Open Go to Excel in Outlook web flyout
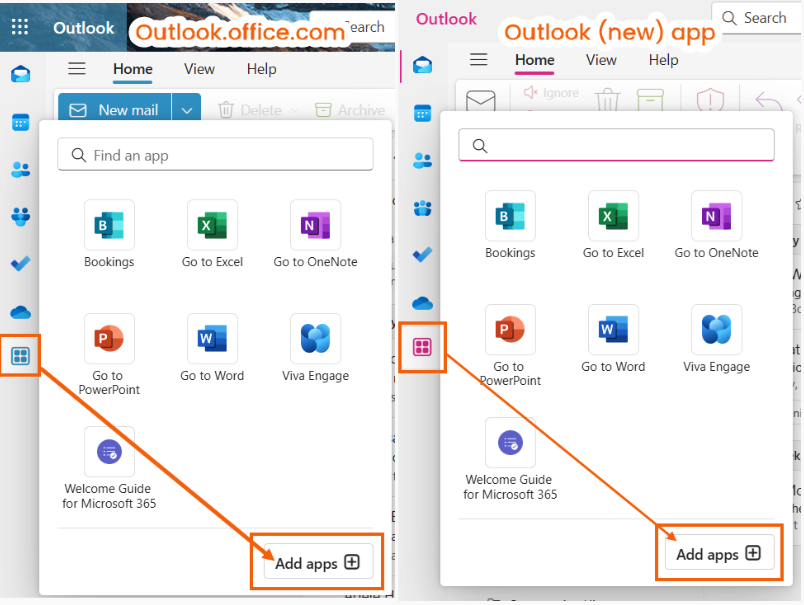 (212, 234)
